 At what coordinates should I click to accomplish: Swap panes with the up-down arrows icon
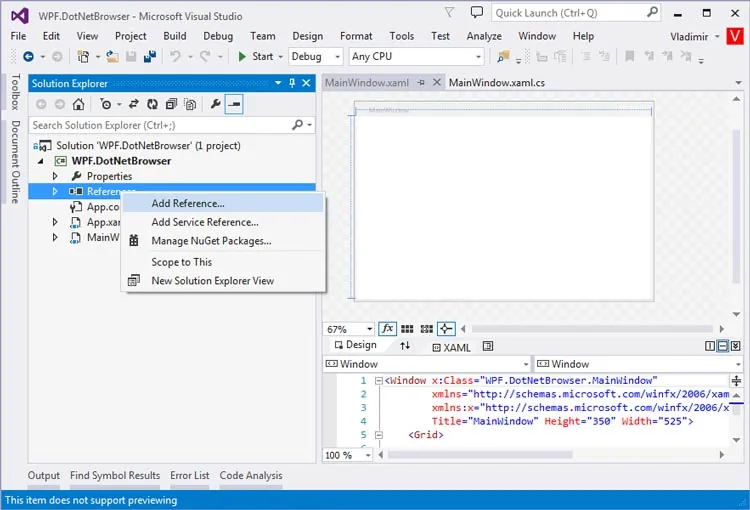[x=405, y=345]
